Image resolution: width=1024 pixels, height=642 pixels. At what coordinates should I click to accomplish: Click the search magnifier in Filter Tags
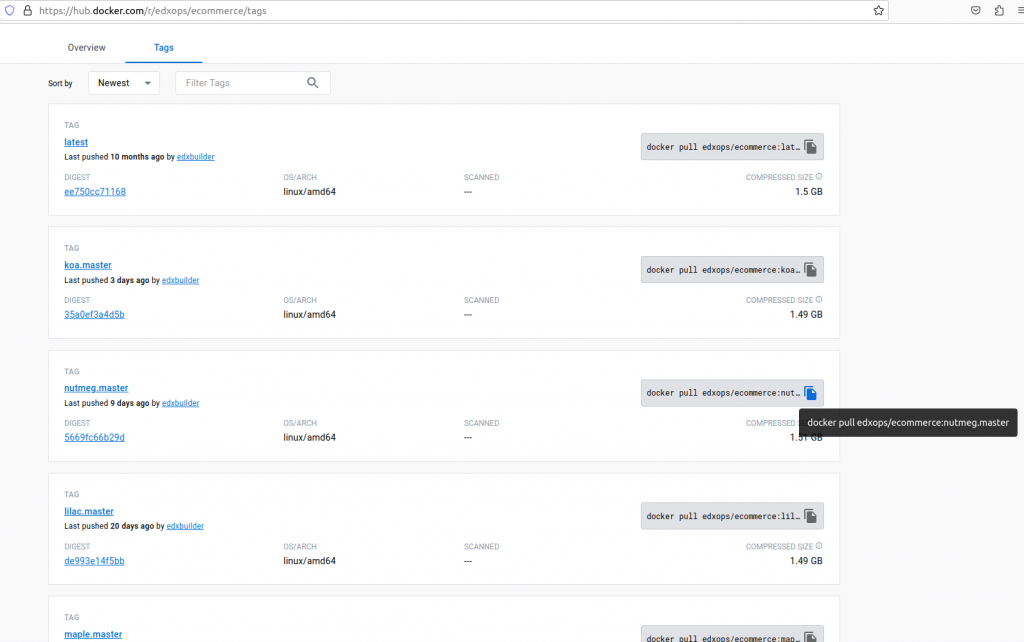tap(313, 83)
